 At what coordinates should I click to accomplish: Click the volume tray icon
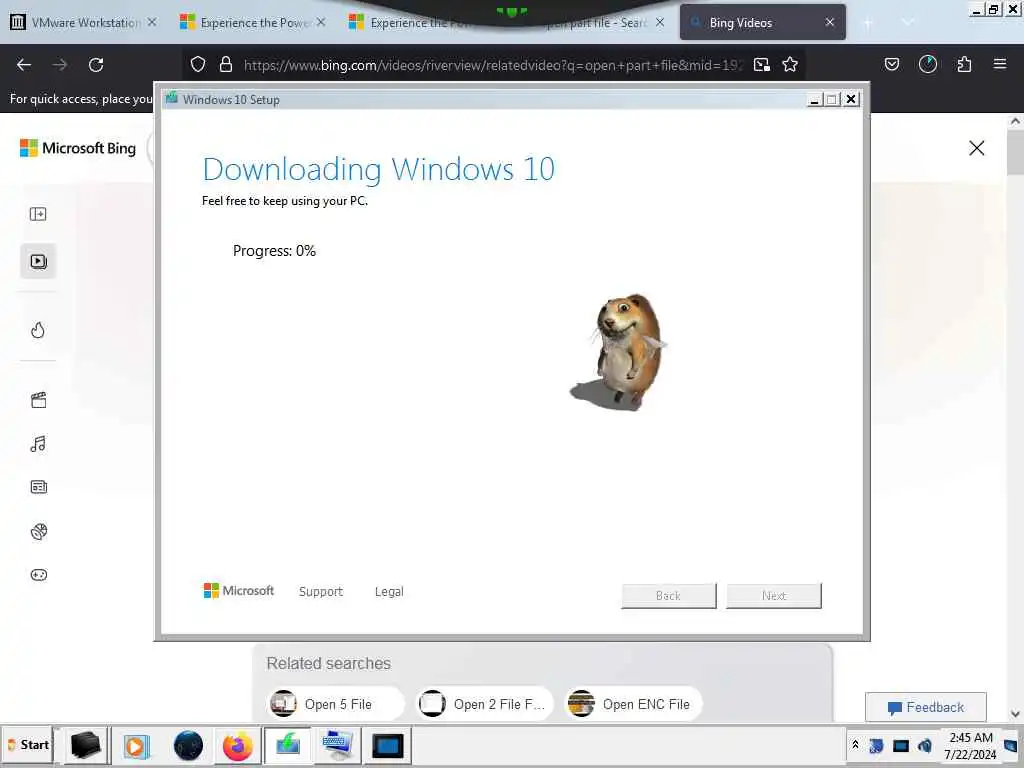(x=925, y=745)
